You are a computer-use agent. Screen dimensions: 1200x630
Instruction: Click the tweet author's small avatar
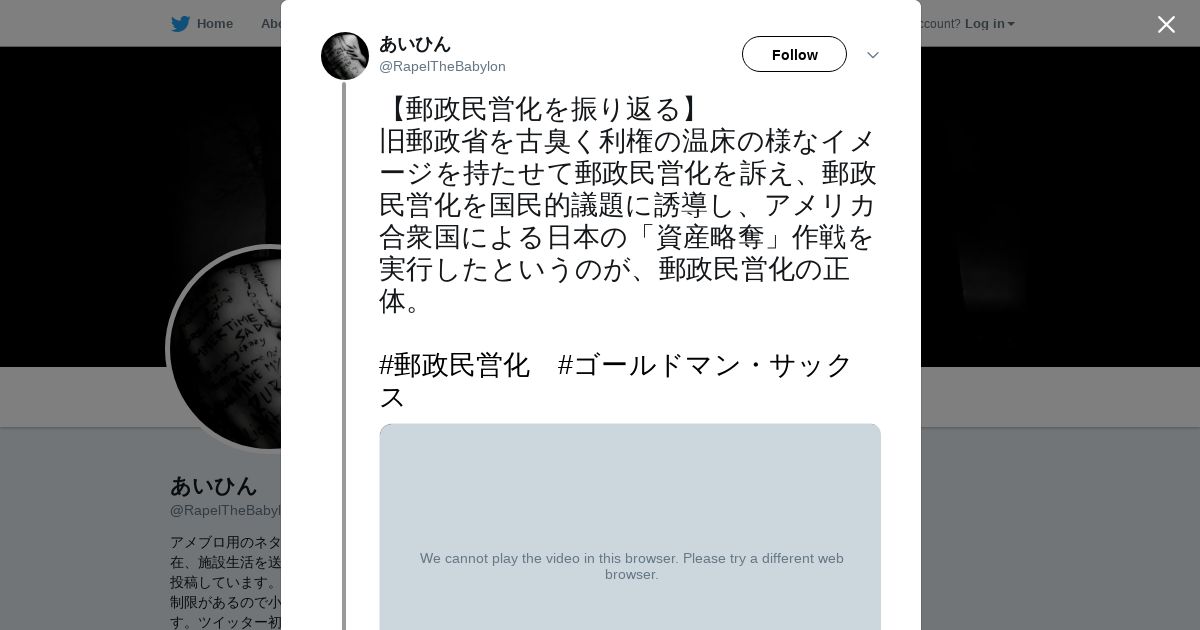pos(345,56)
